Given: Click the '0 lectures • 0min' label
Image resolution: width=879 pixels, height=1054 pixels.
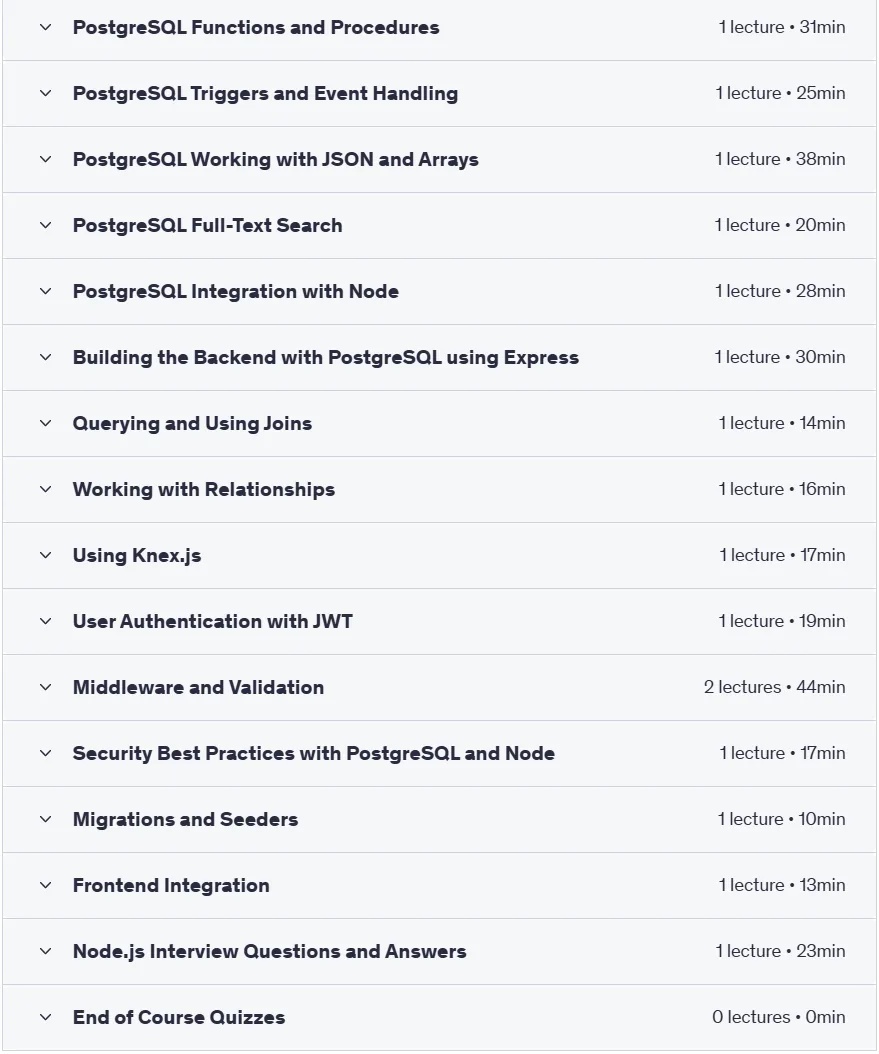Looking at the screenshot, I should click(x=778, y=1017).
